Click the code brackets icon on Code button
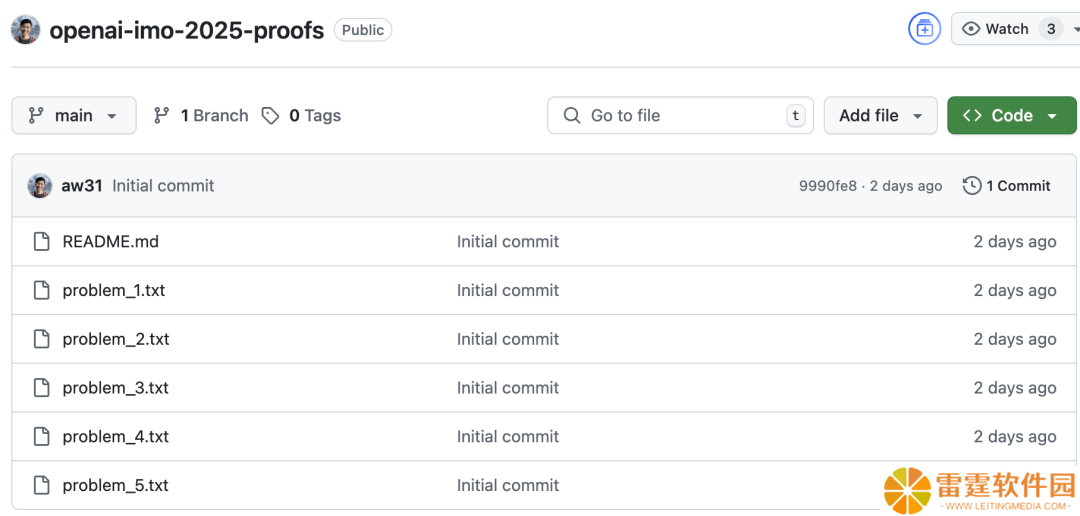 pos(972,116)
